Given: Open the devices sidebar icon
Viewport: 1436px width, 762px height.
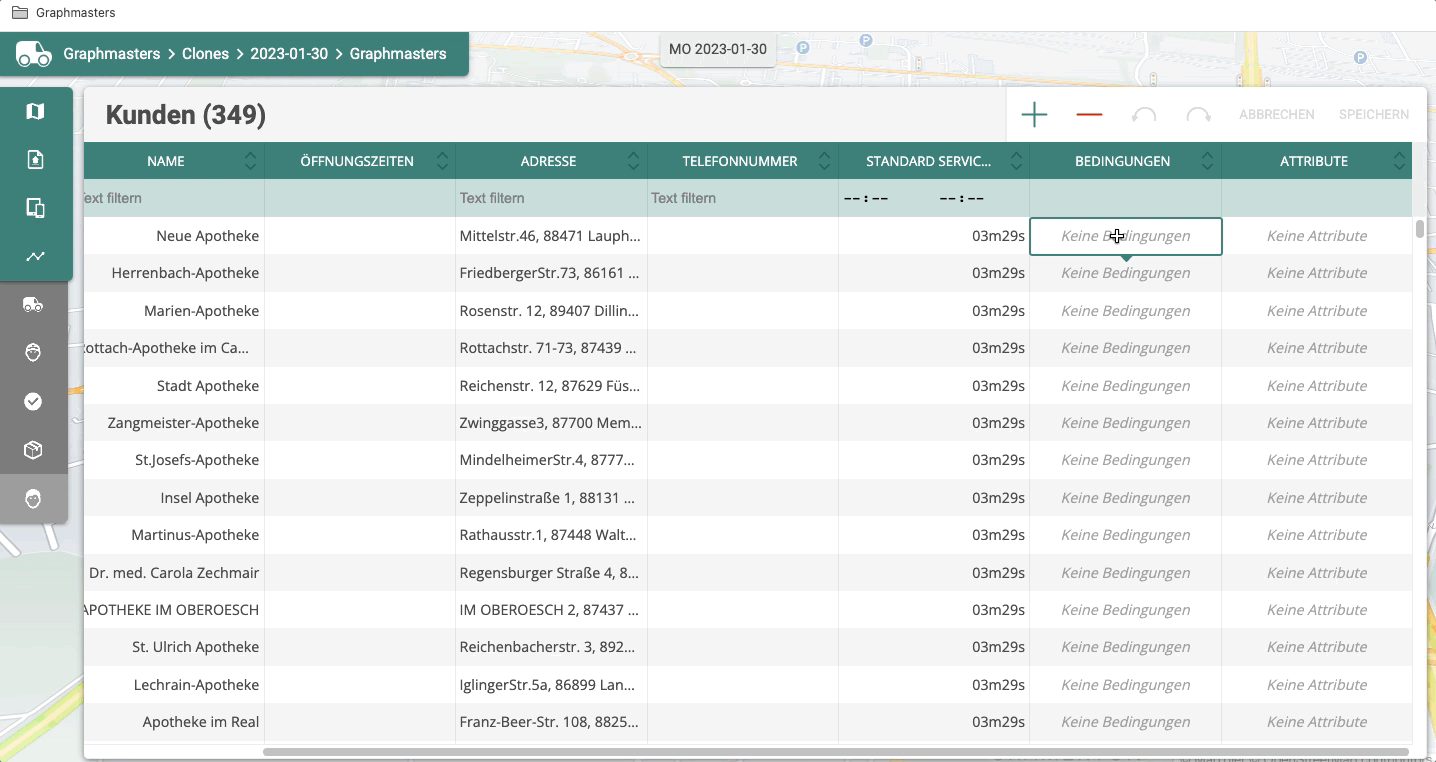Looking at the screenshot, I should pos(35,208).
